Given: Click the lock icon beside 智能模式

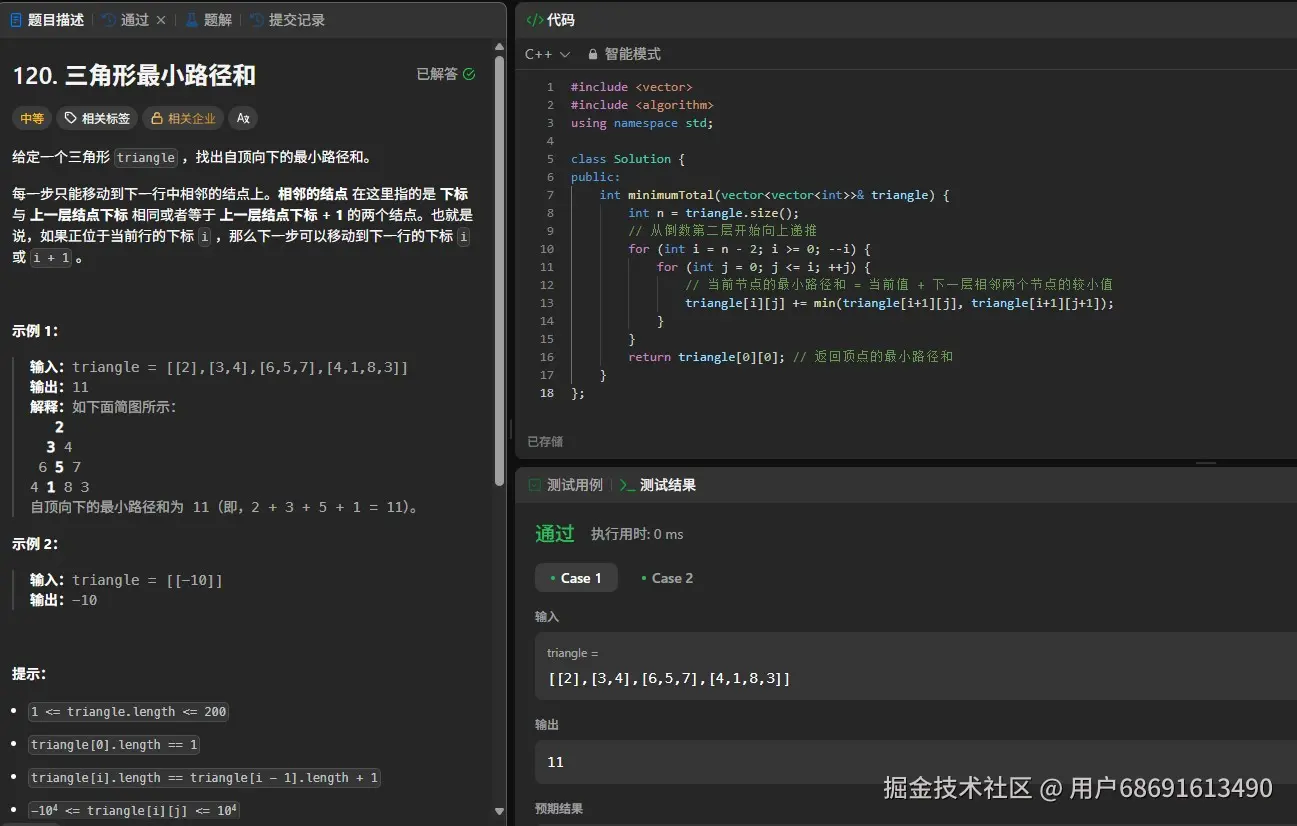Looking at the screenshot, I should 595,54.
